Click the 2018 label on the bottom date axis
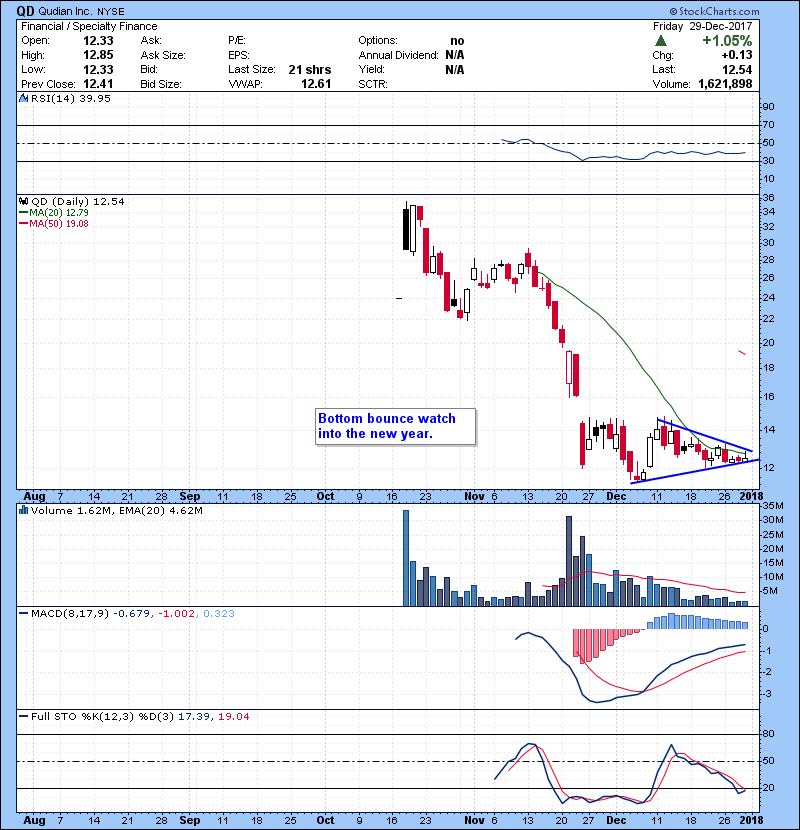The width and height of the screenshot is (800, 830). pos(751,820)
